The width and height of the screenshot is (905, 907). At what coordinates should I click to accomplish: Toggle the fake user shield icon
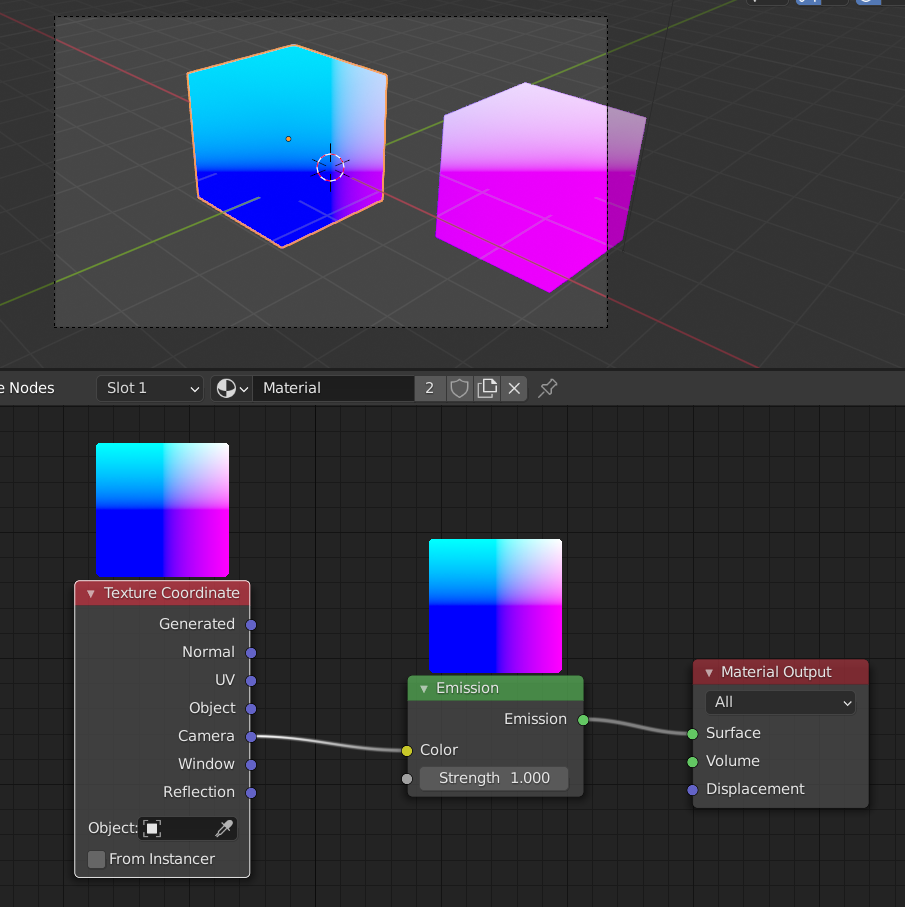pos(459,388)
